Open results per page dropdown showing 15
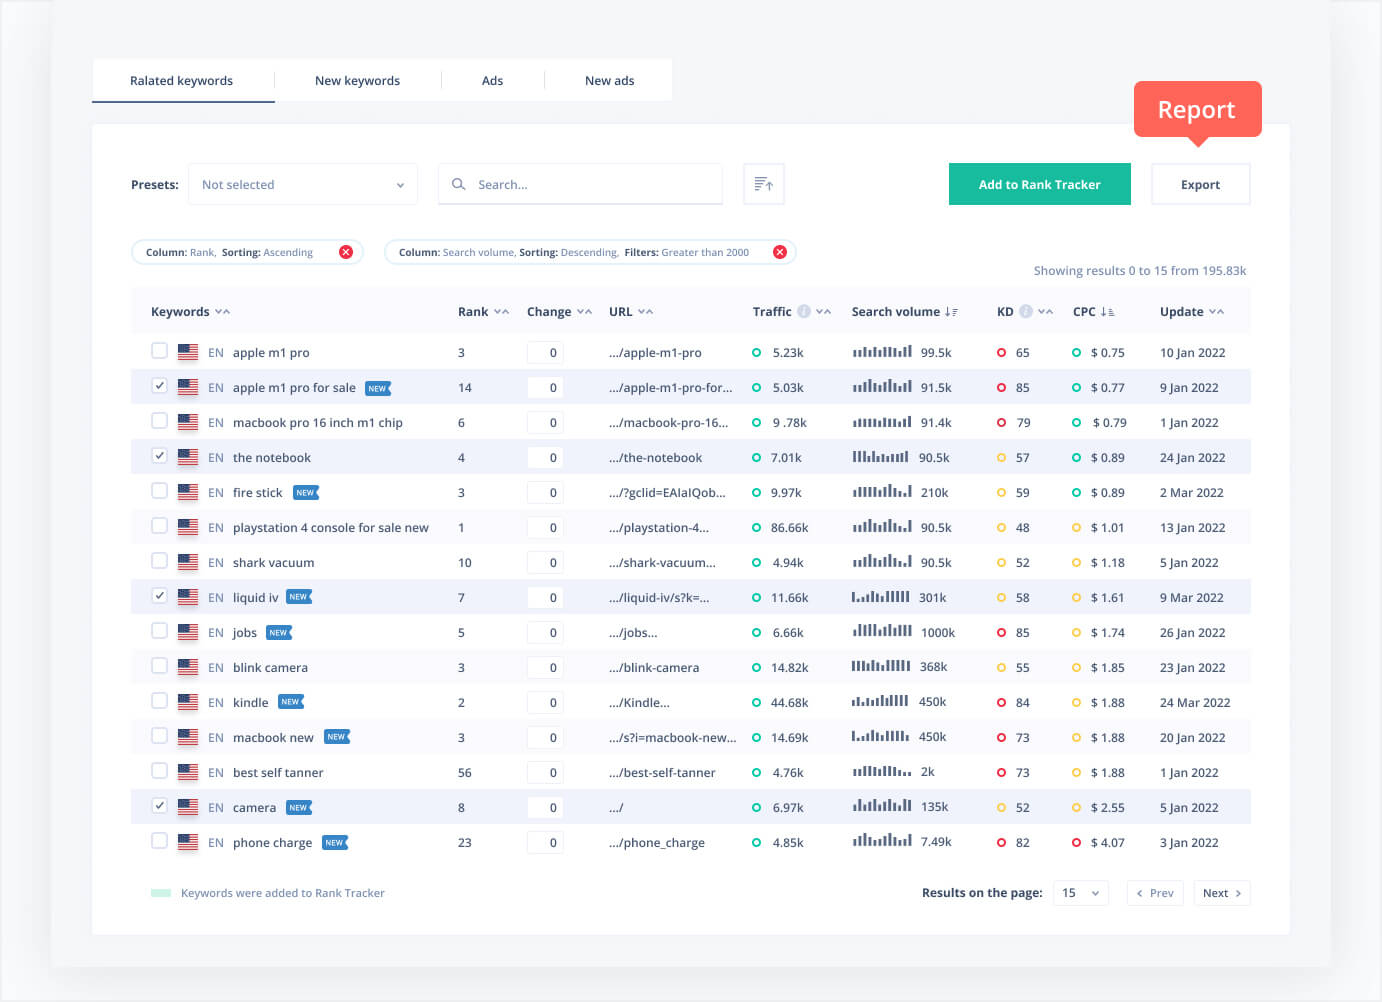 [x=1081, y=893]
